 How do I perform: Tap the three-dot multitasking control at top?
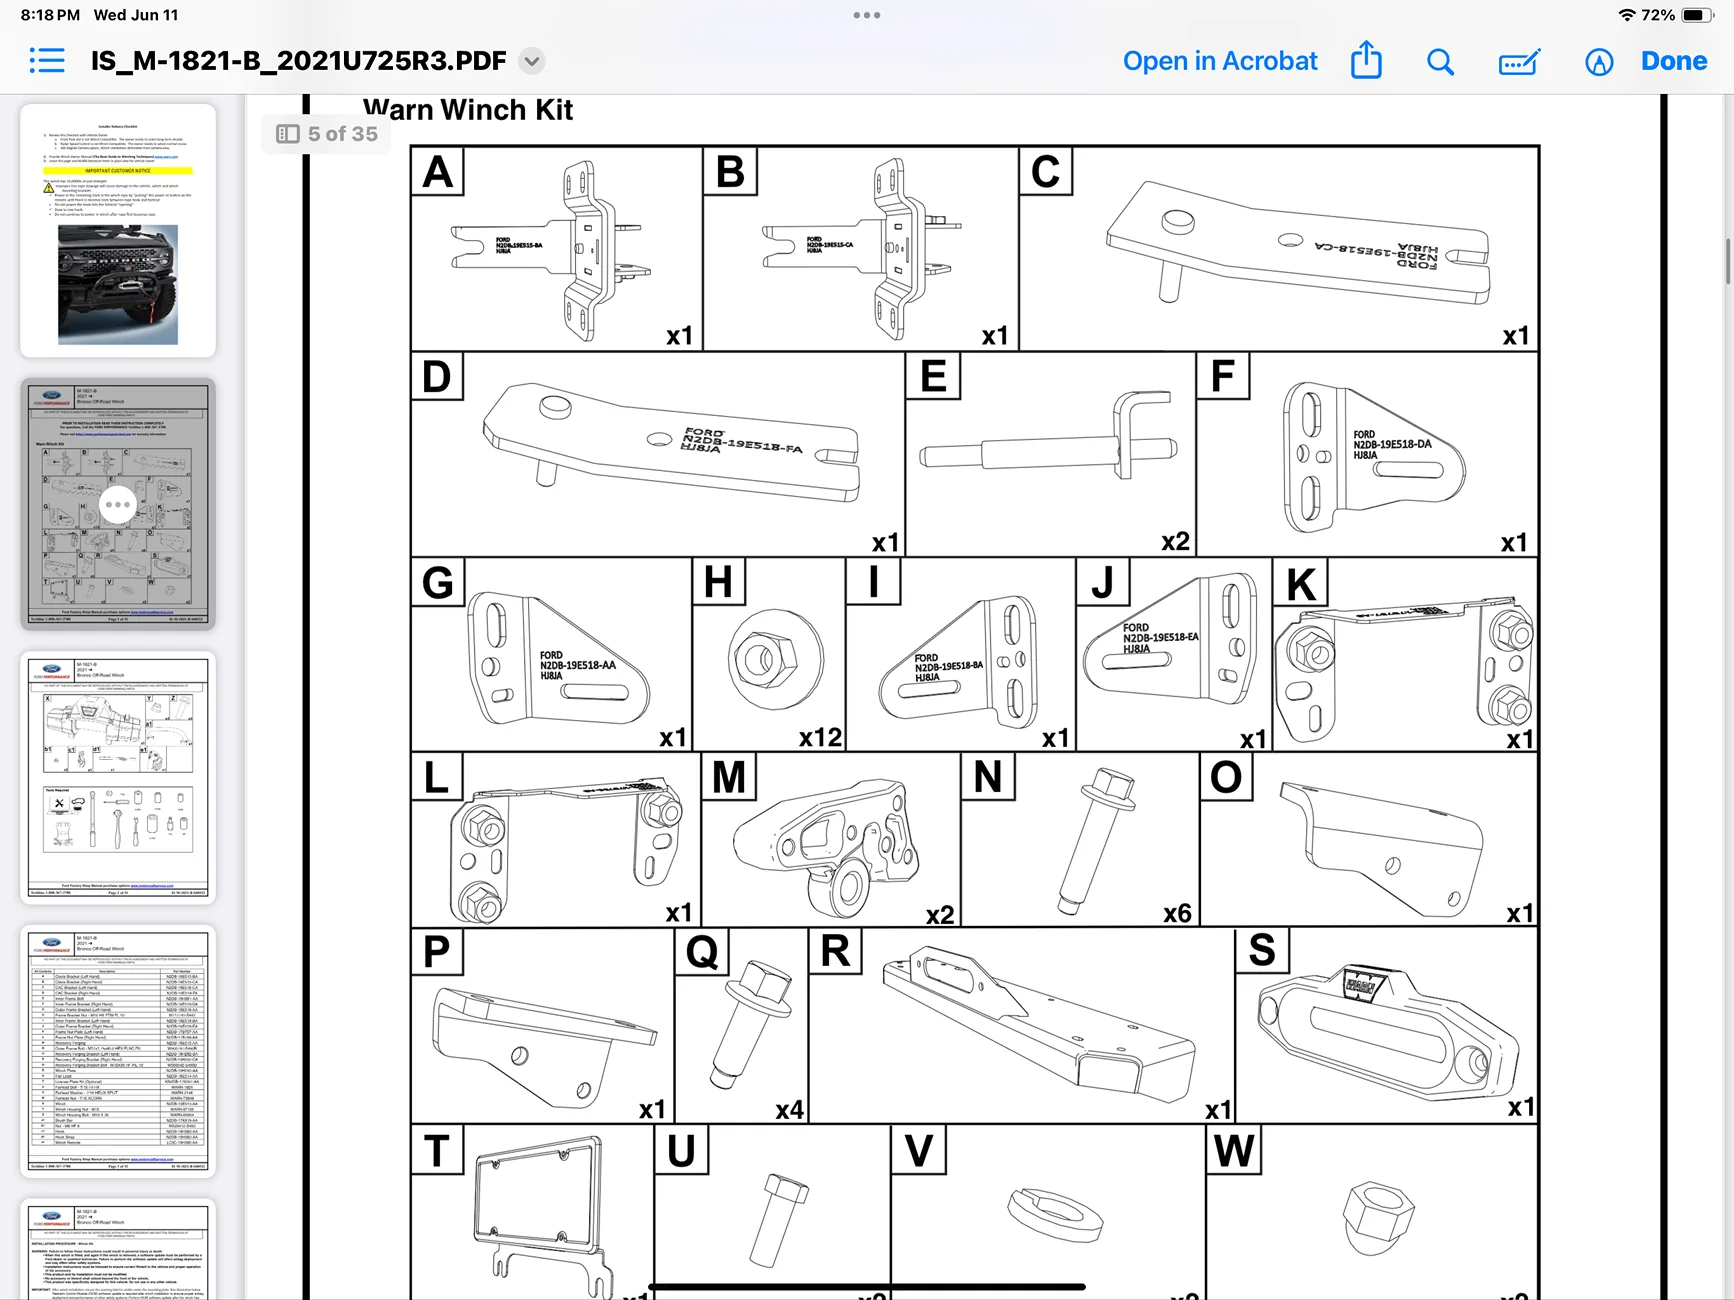[867, 15]
